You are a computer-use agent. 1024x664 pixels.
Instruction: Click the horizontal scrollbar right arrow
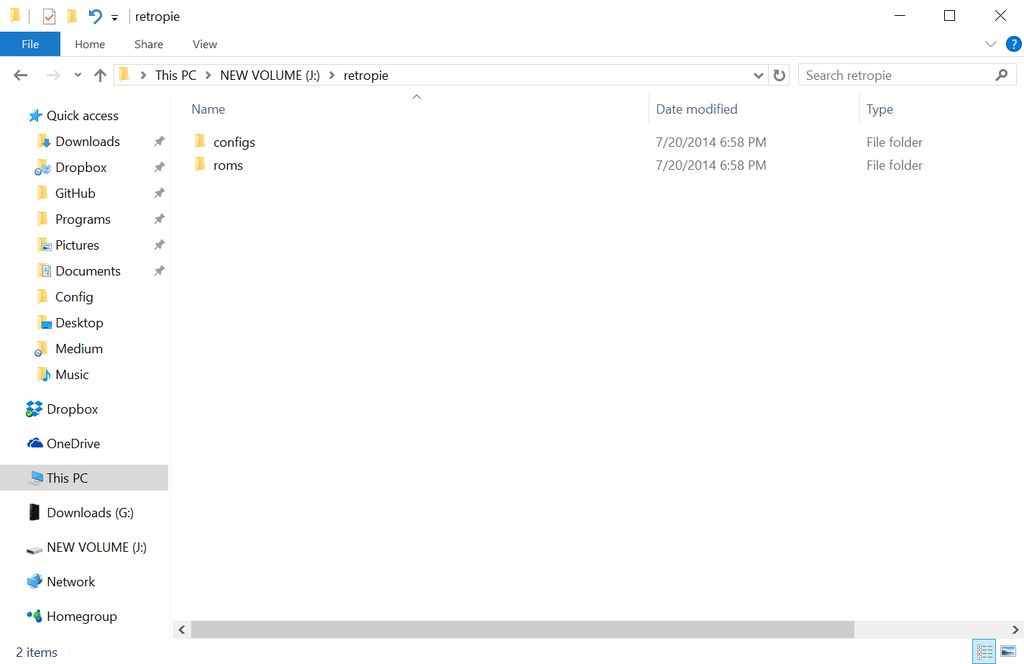coord(1015,629)
